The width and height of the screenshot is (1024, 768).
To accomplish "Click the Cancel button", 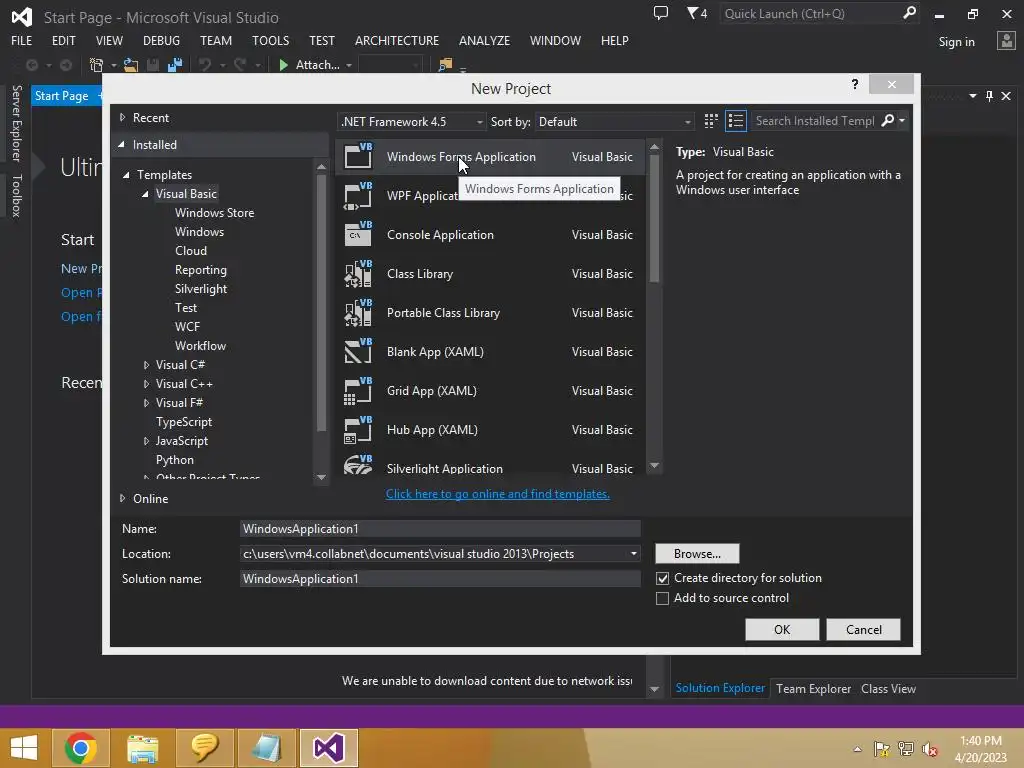I will 863,630.
